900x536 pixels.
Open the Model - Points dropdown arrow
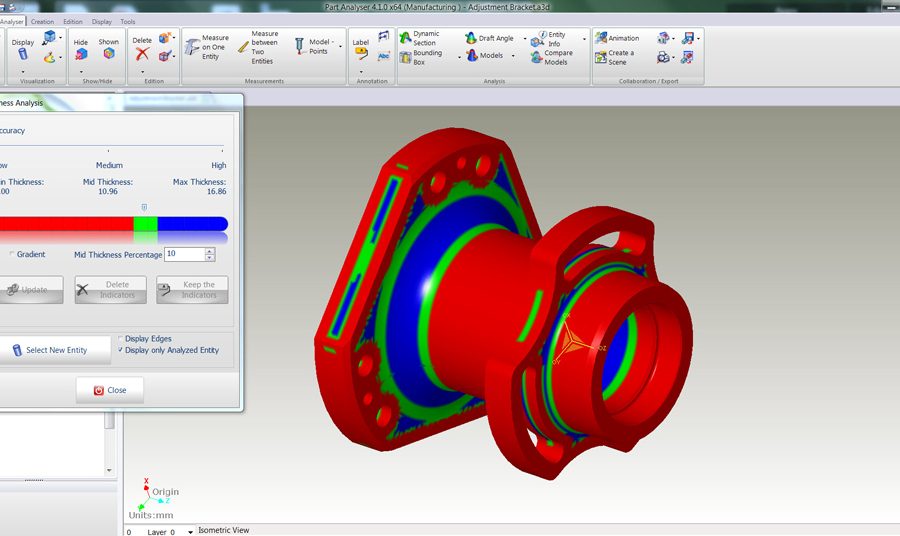click(x=340, y=46)
